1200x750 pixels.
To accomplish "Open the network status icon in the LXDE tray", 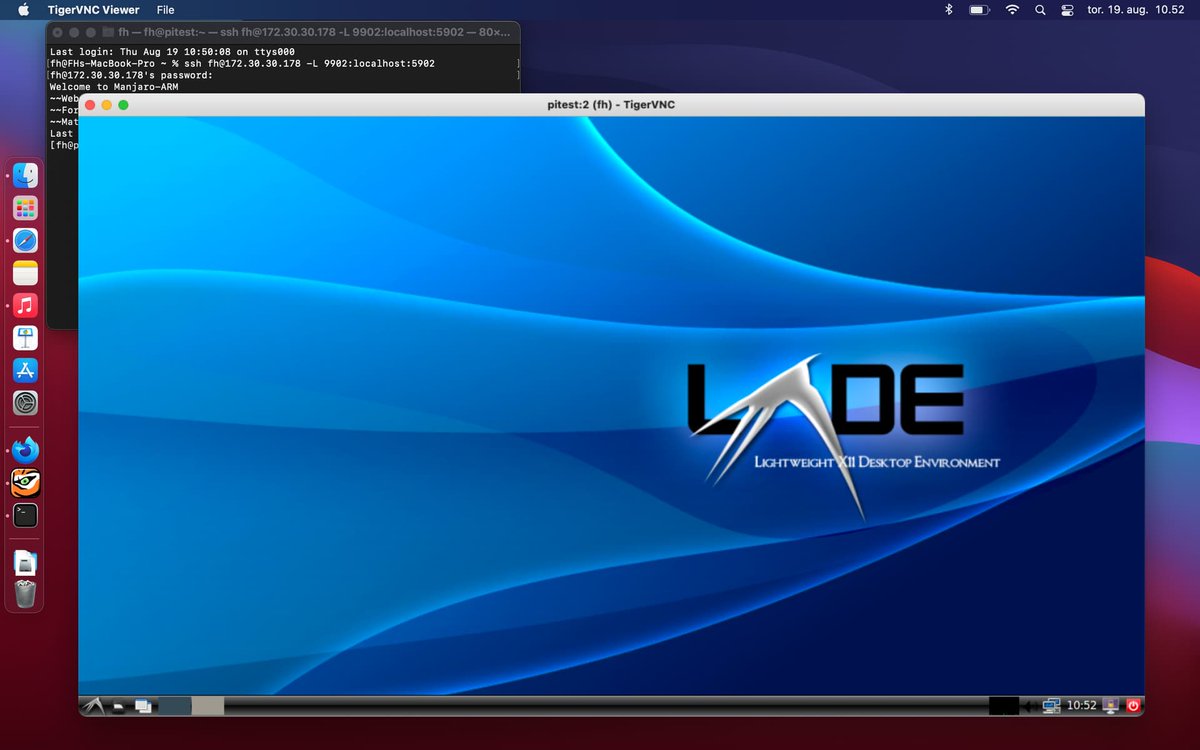I will tap(1051, 706).
